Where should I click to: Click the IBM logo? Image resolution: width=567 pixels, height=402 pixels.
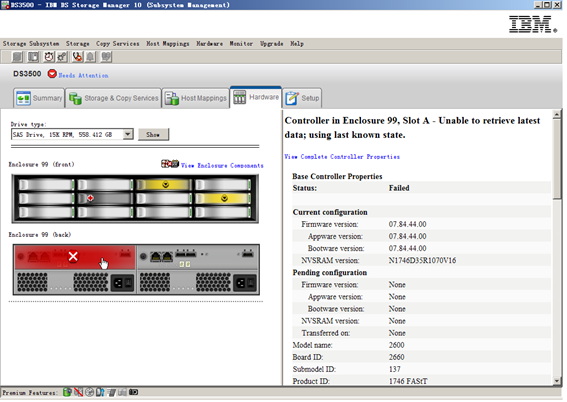coord(533,24)
